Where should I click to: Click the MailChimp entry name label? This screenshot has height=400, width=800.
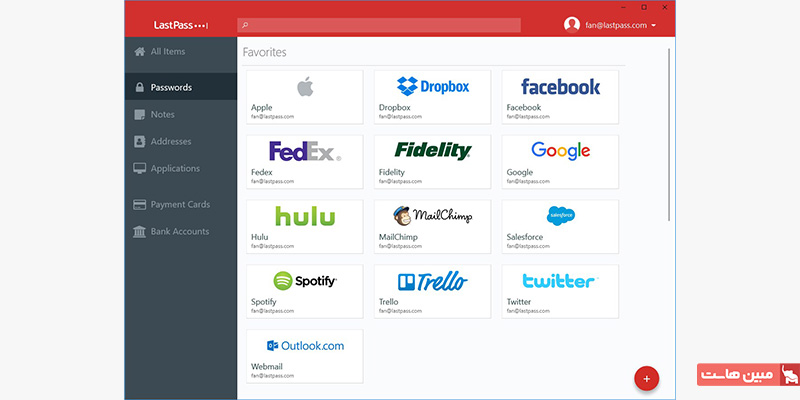tap(398, 237)
